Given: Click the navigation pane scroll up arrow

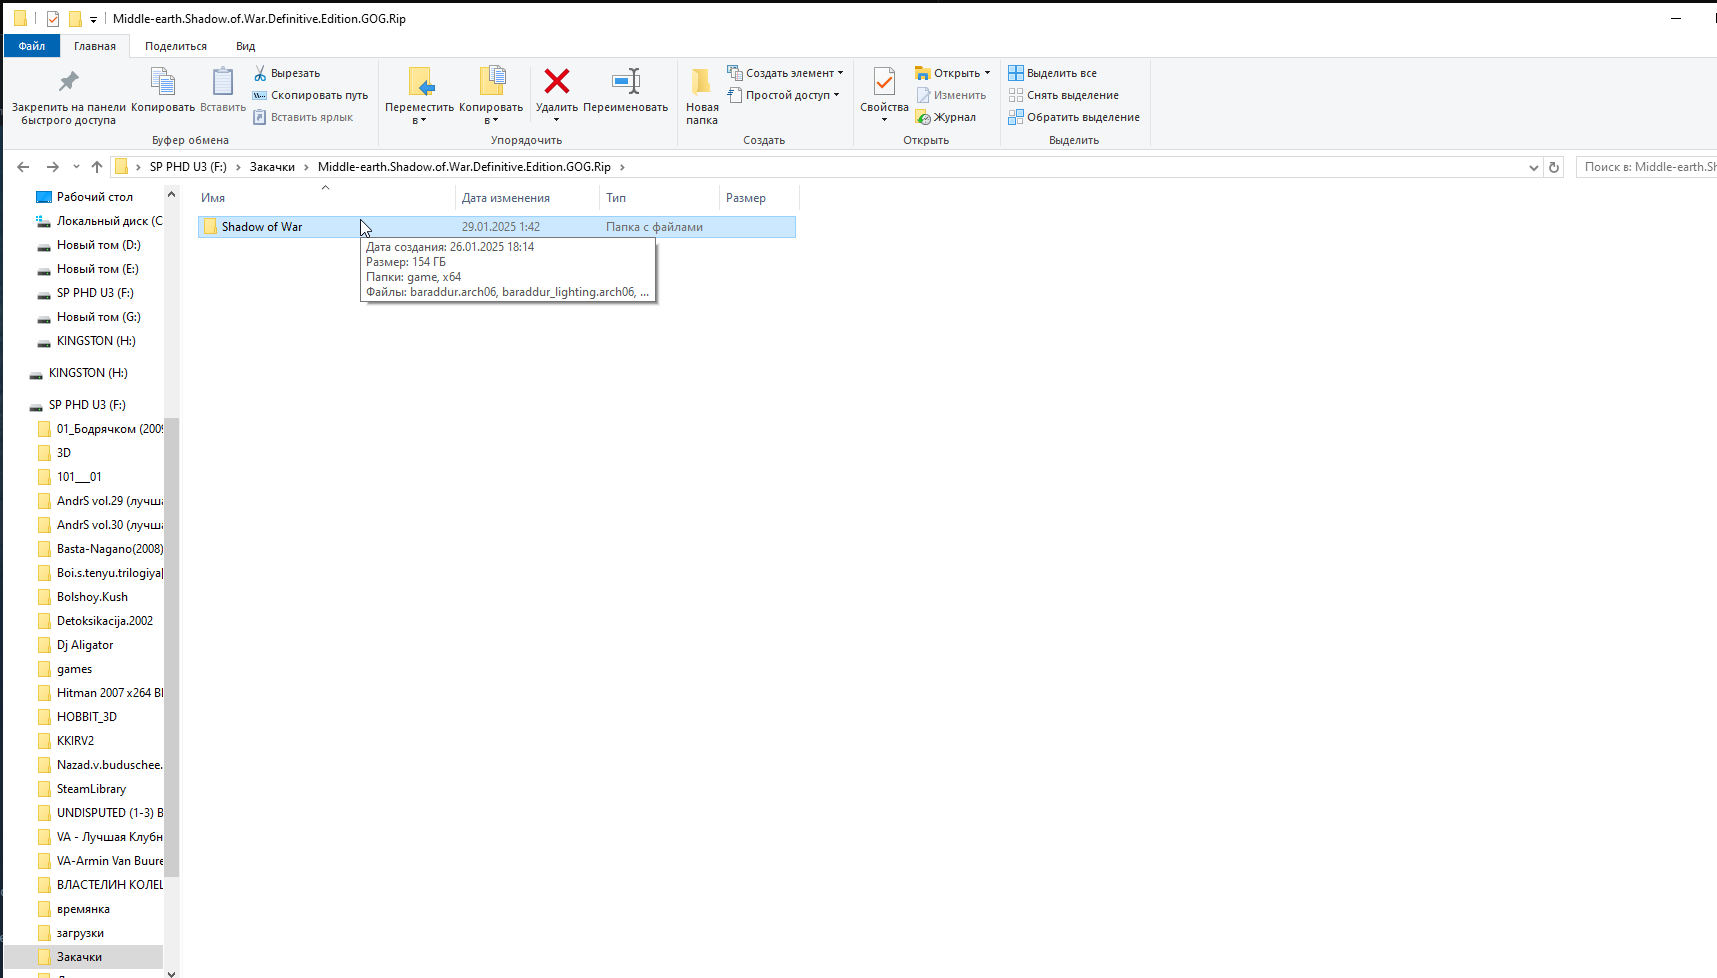Looking at the screenshot, I should (x=171, y=194).
